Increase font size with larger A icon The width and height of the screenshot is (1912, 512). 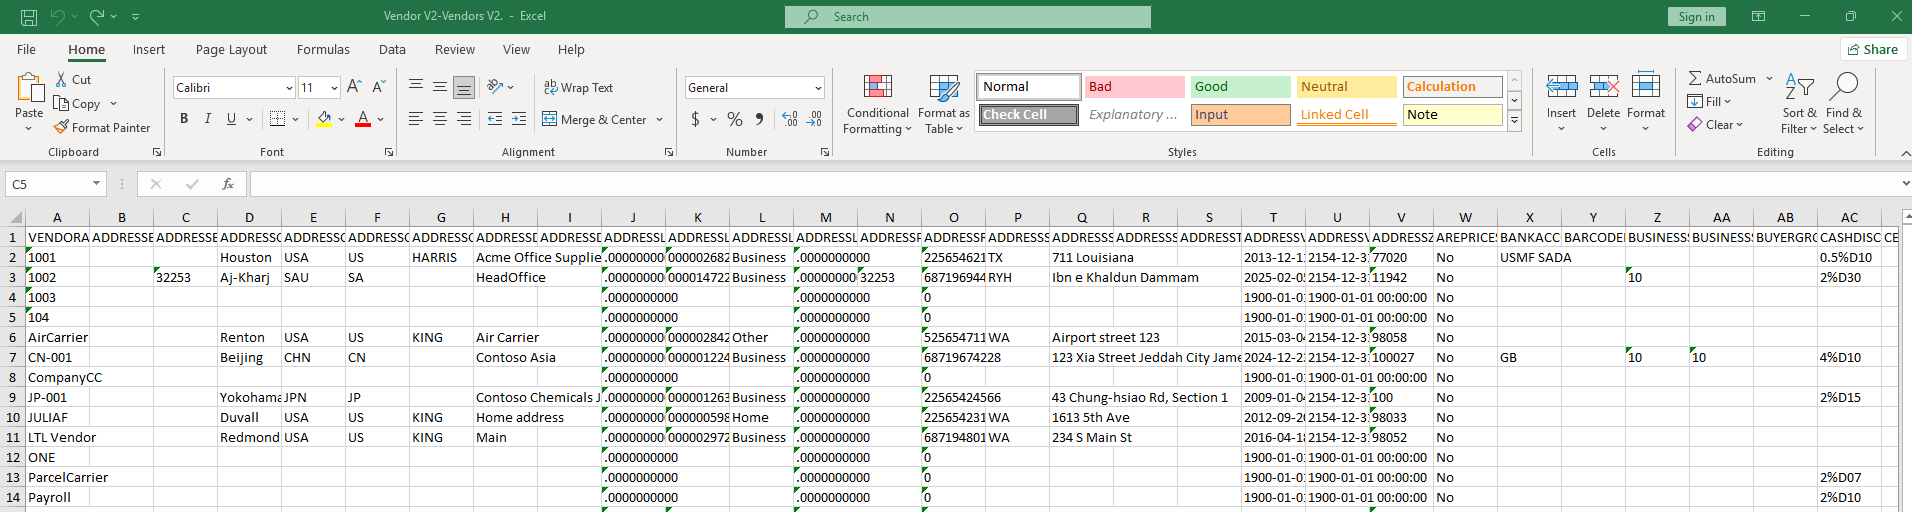click(354, 88)
